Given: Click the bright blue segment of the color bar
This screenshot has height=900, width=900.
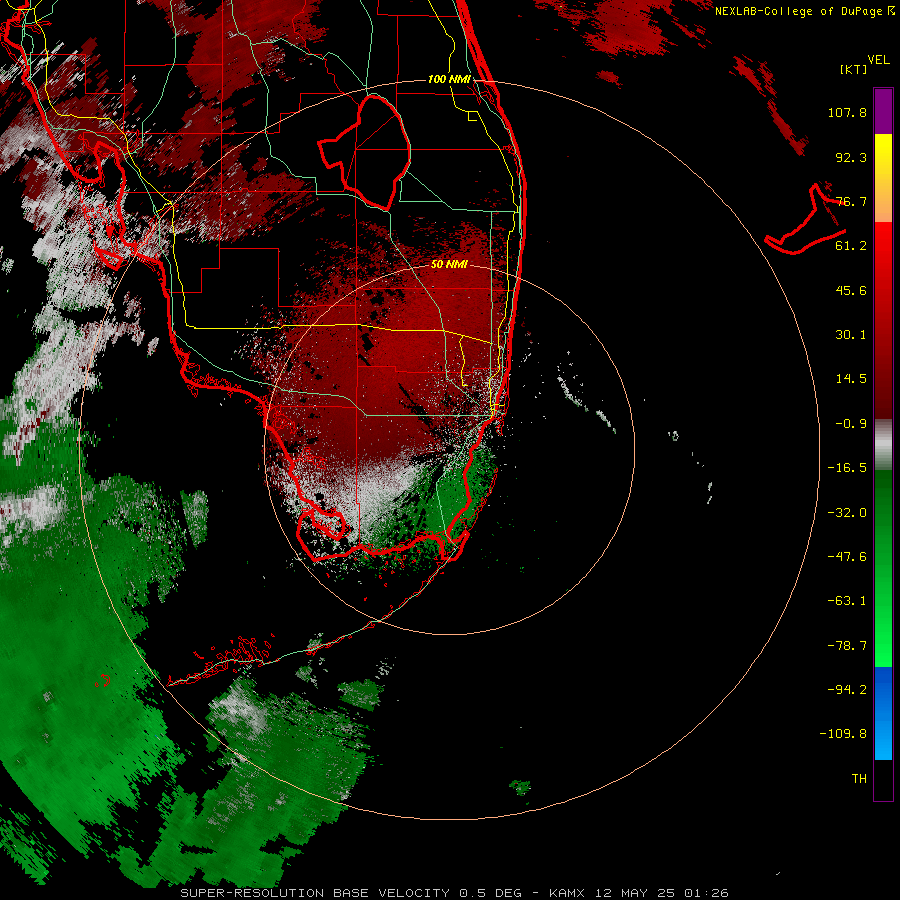Looking at the screenshot, I should click(x=883, y=713).
